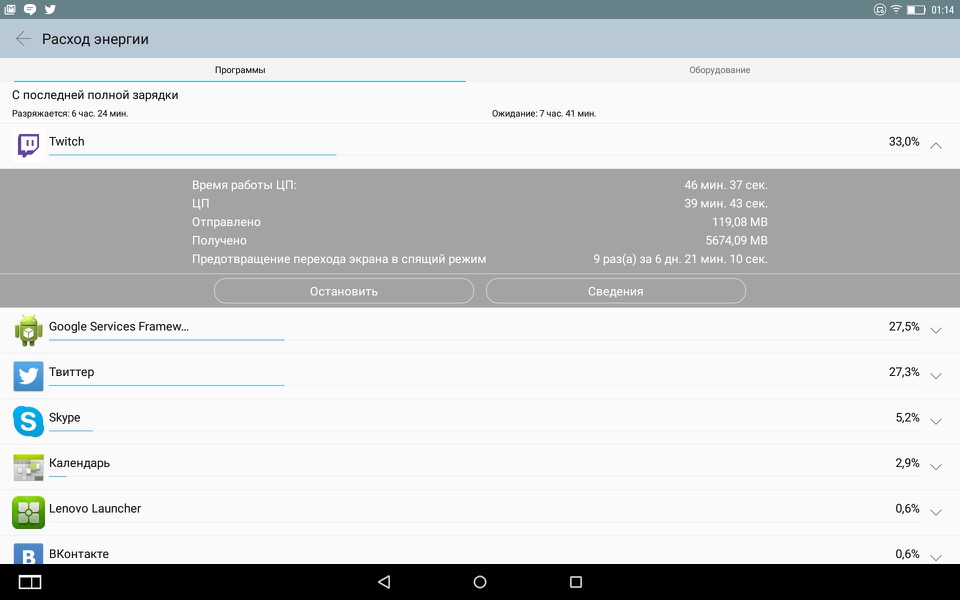Image resolution: width=960 pixels, height=600 pixels.
Task: Tap the 5674,09 MB received value
Action: click(737, 241)
